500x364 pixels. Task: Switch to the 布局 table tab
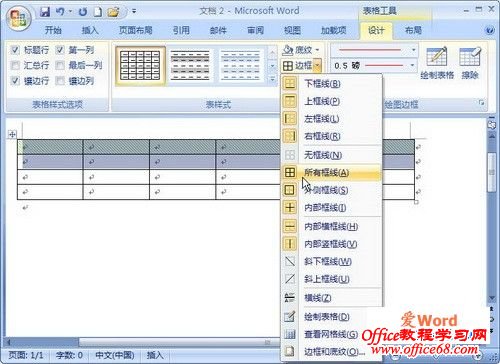point(413,30)
